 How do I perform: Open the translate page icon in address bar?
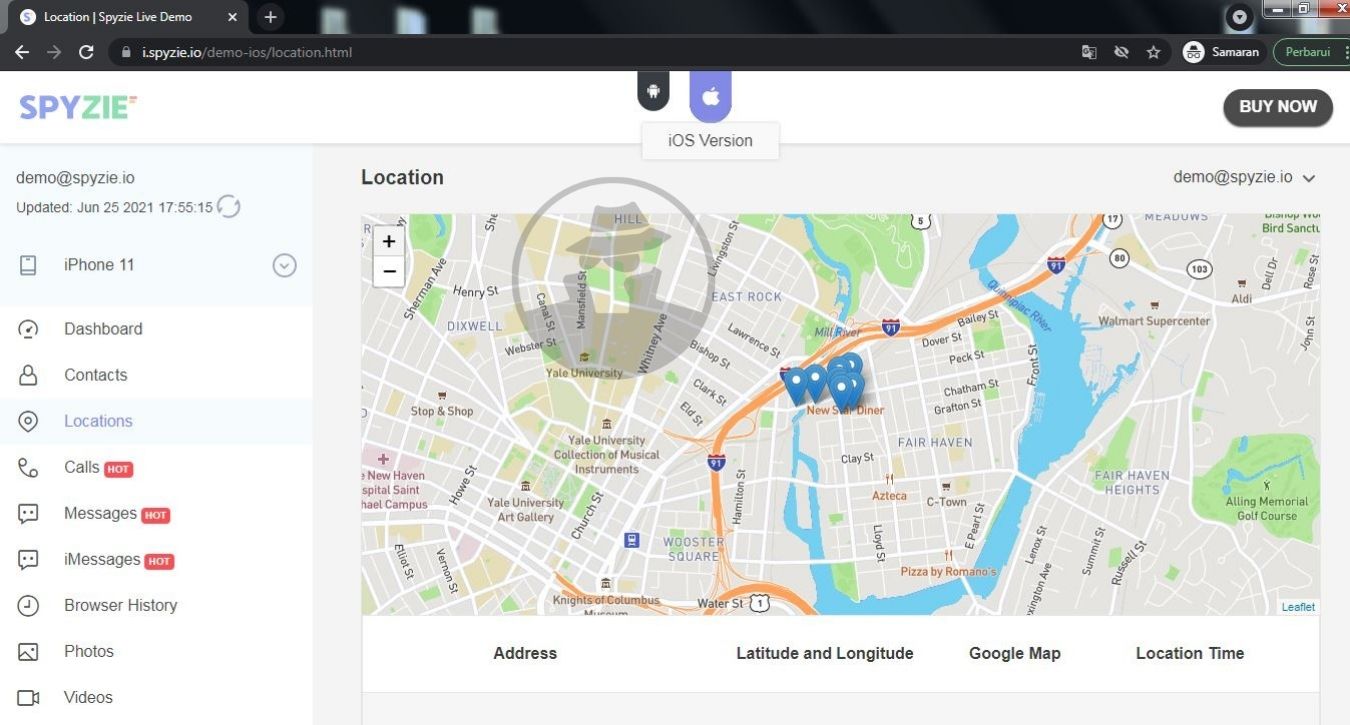pyautogui.click(x=1089, y=52)
